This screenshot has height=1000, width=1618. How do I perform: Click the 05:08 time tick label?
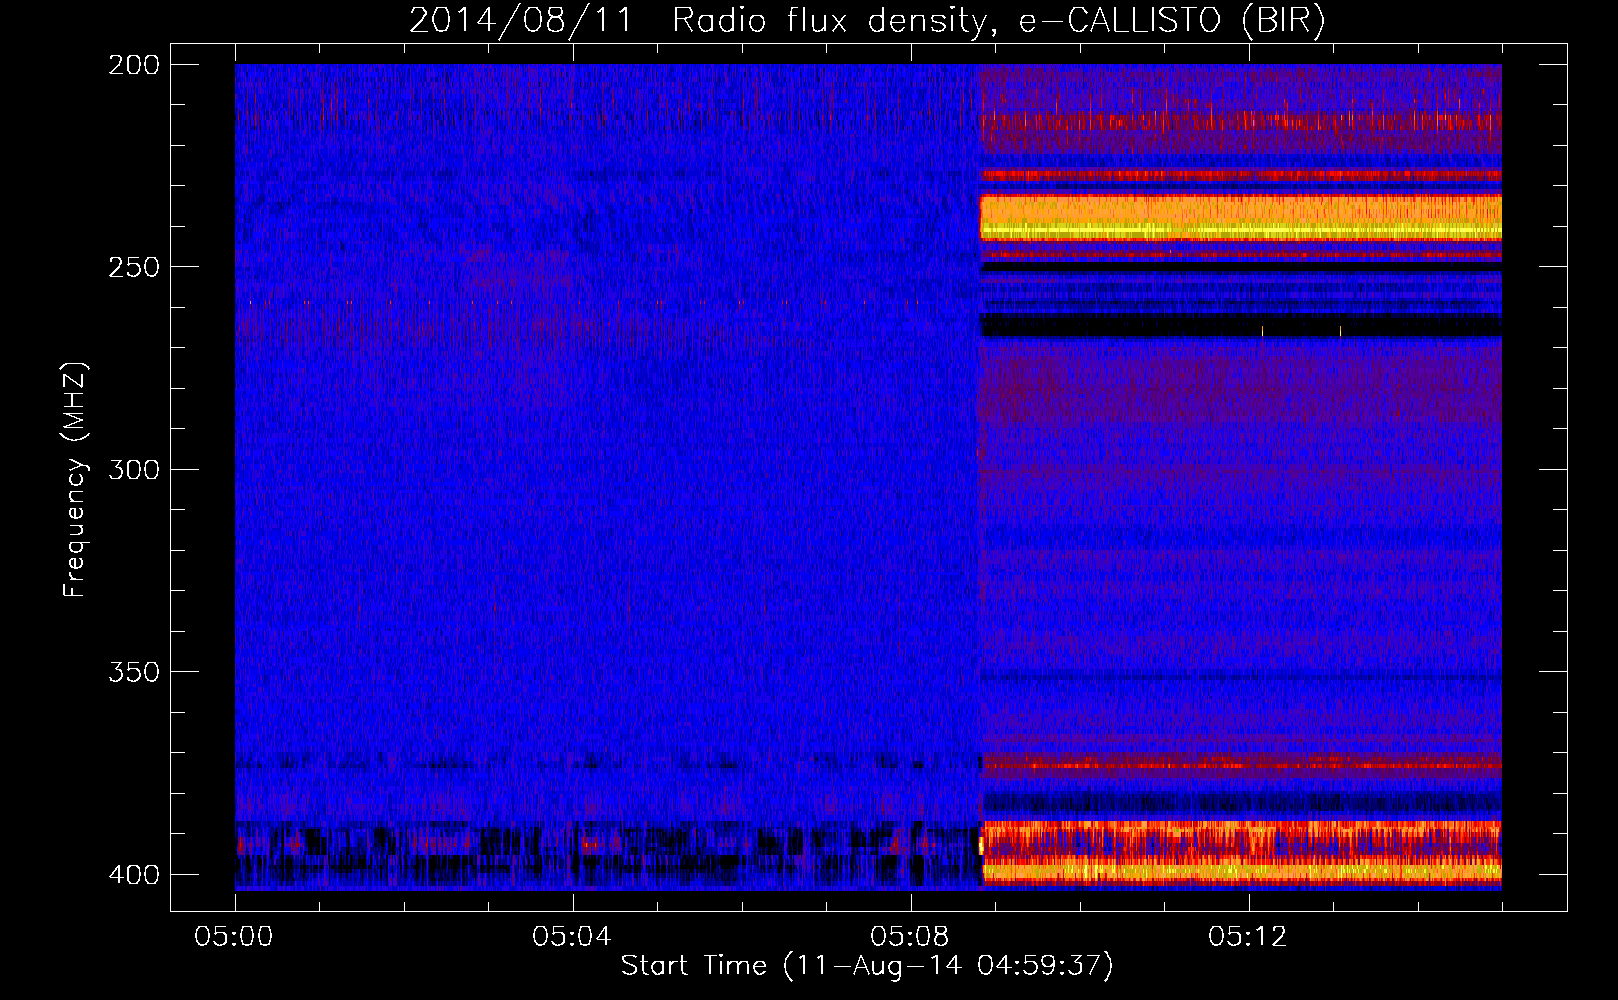[x=910, y=936]
